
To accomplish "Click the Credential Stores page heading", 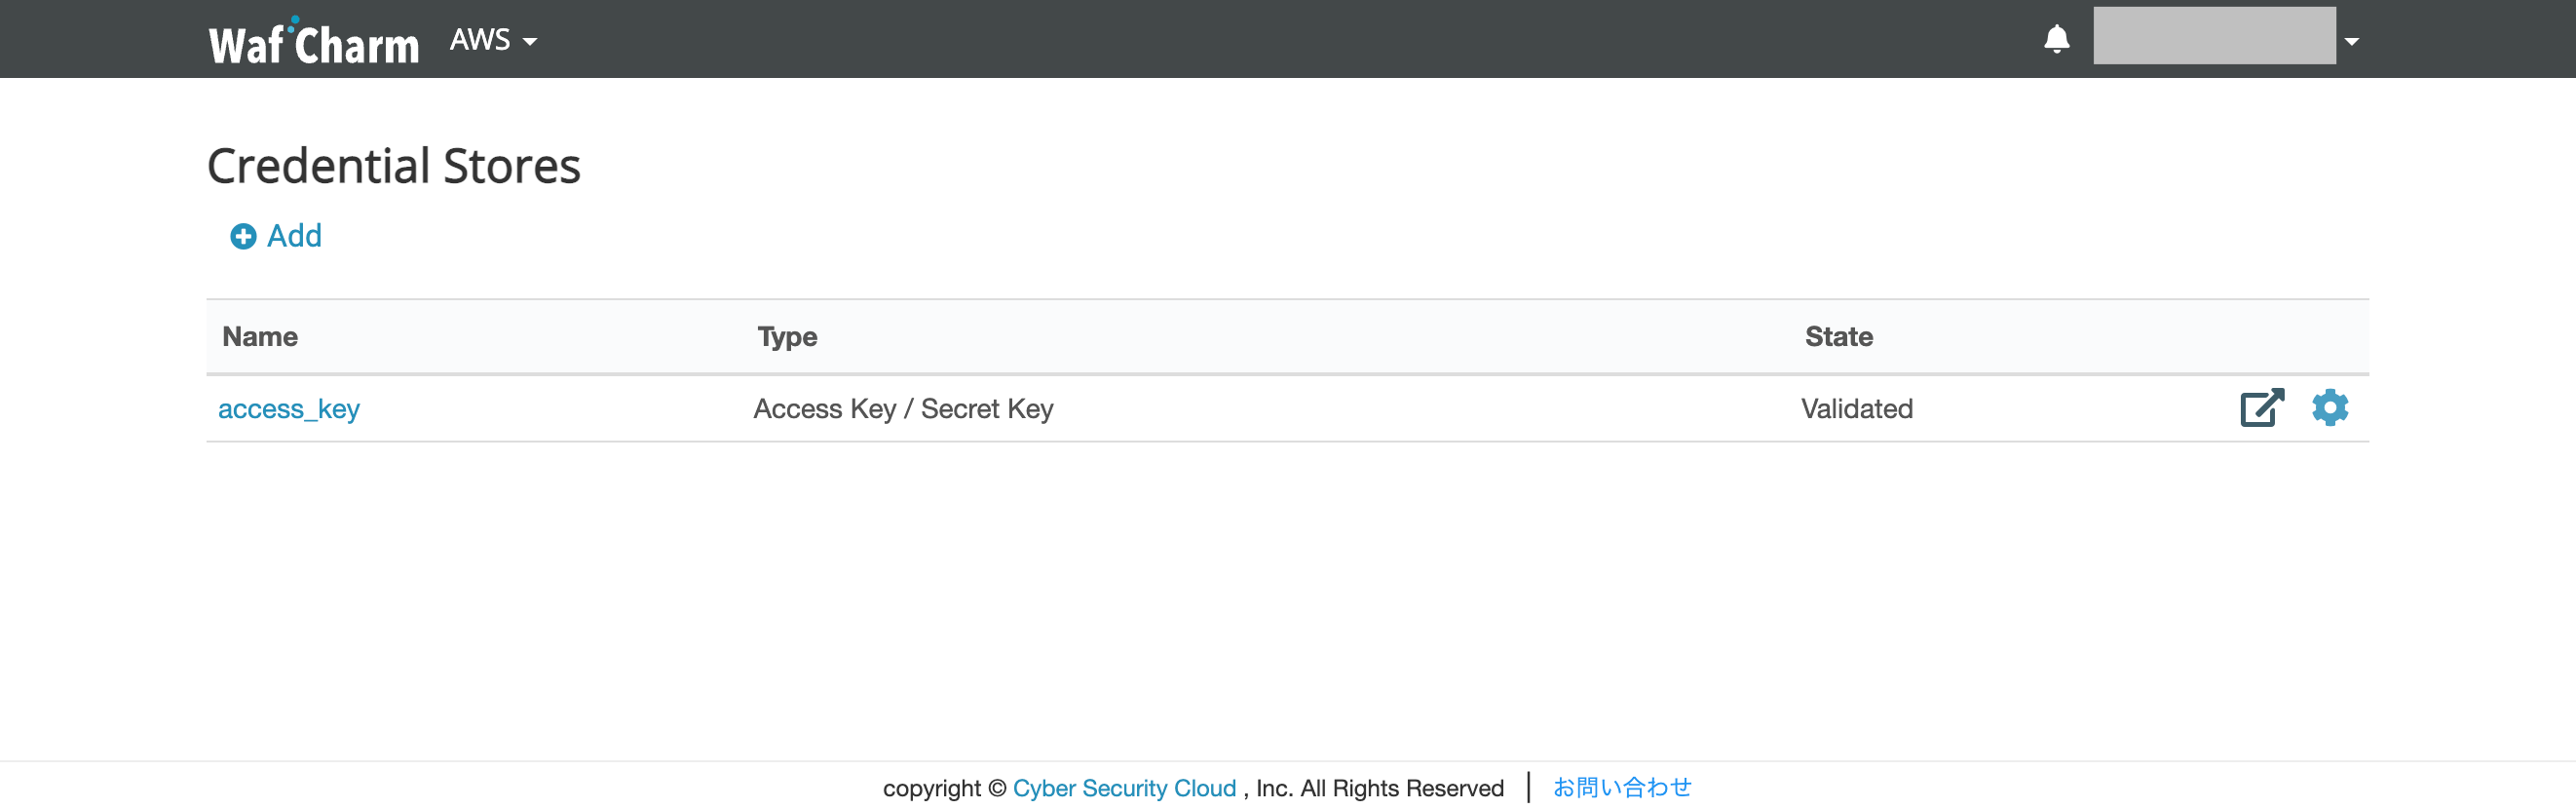I will click(x=393, y=166).
